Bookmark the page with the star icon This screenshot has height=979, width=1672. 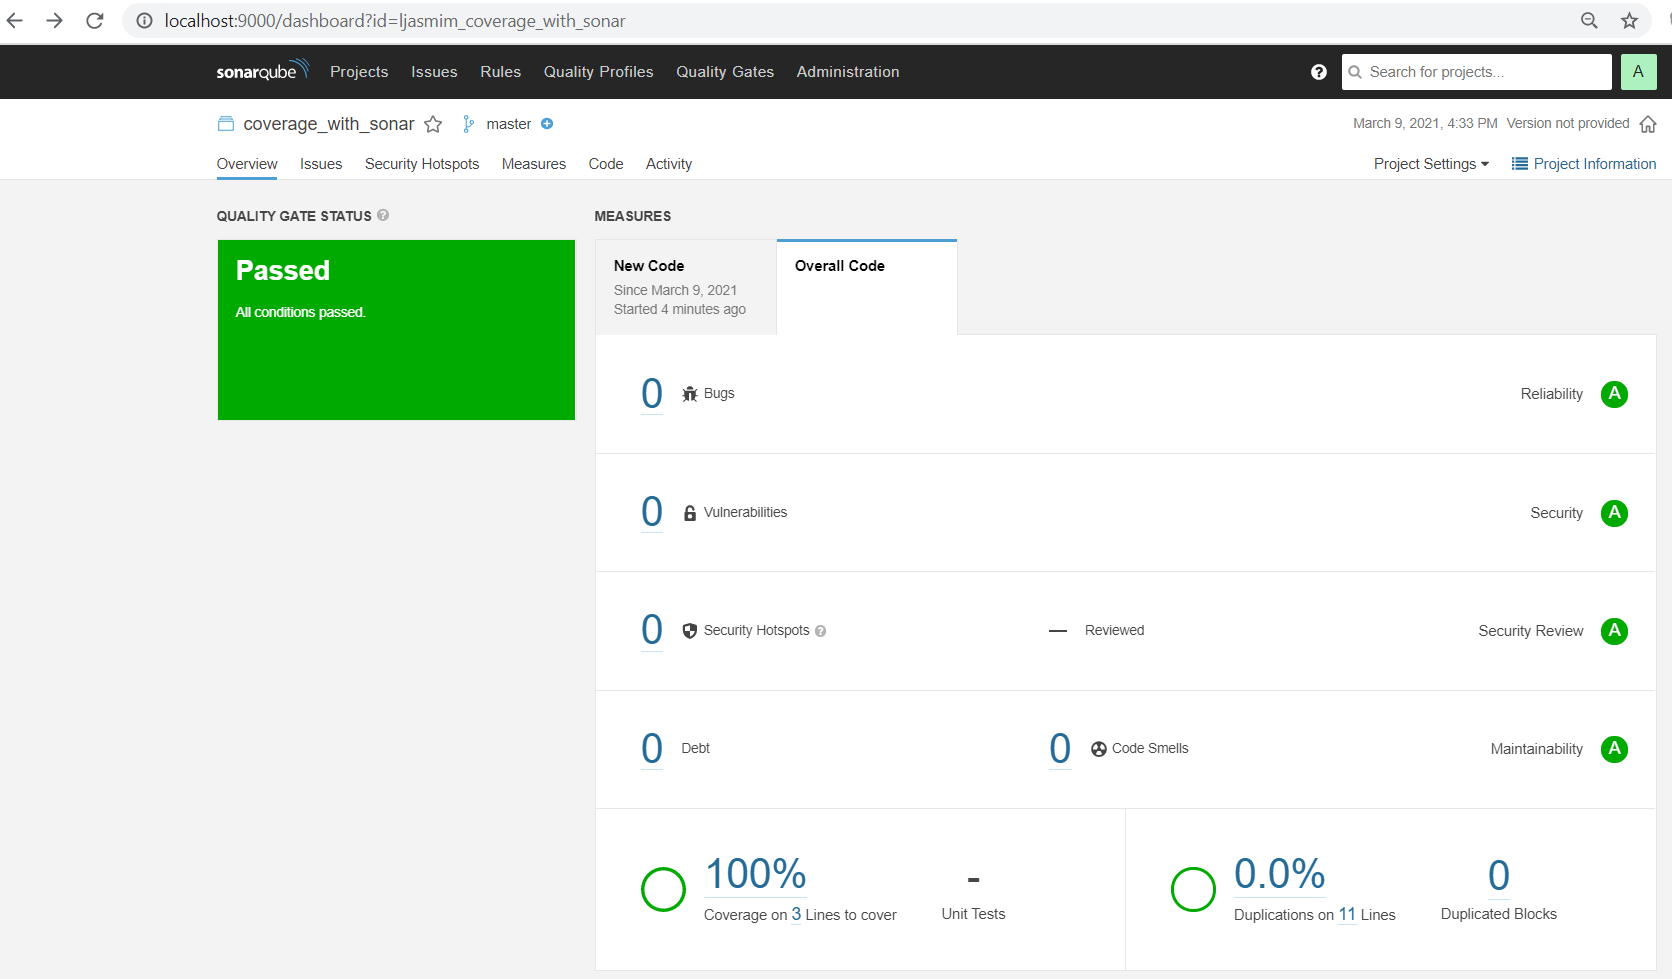[1629, 21]
